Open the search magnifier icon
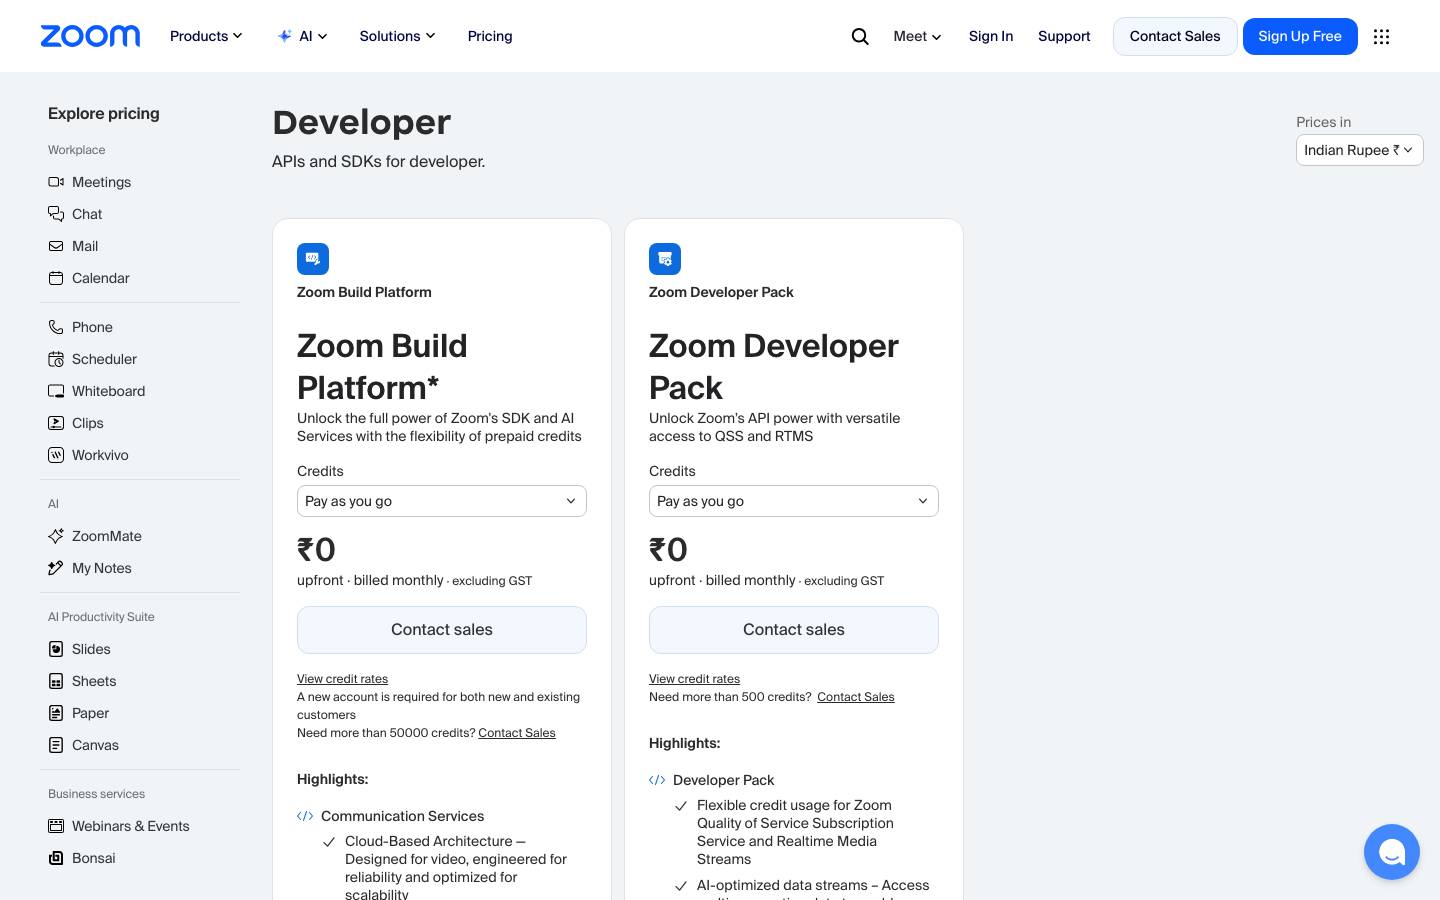Viewport: 1440px width, 900px height. coord(860,36)
